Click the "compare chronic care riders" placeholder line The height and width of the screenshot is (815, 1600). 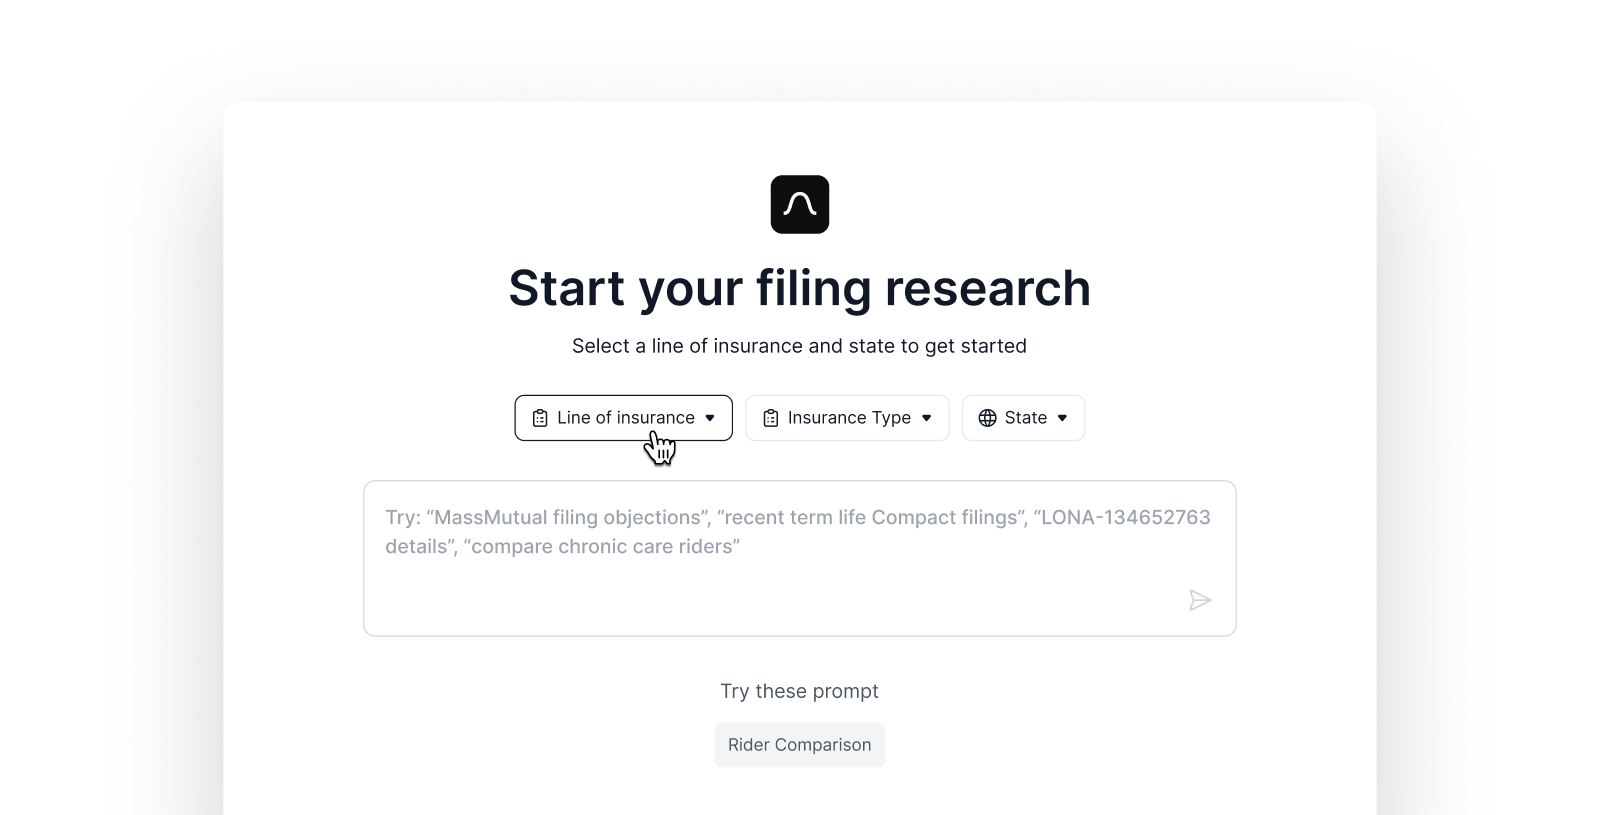coord(605,547)
